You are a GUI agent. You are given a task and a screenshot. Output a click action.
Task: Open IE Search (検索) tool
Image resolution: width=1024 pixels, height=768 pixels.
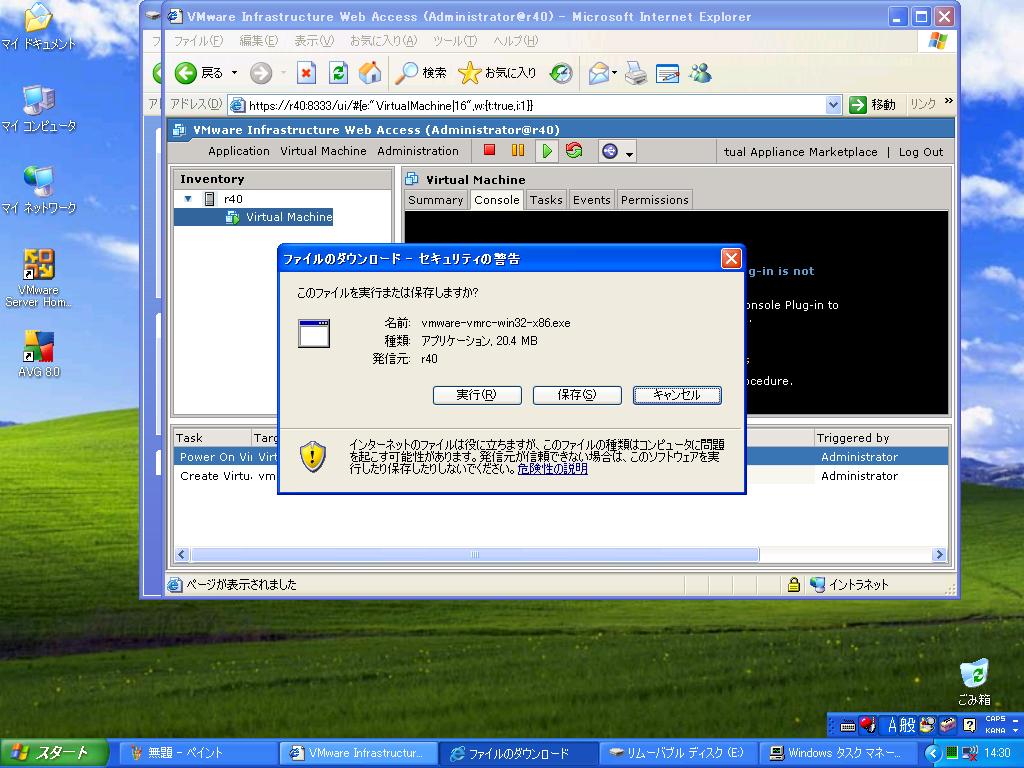(x=421, y=73)
